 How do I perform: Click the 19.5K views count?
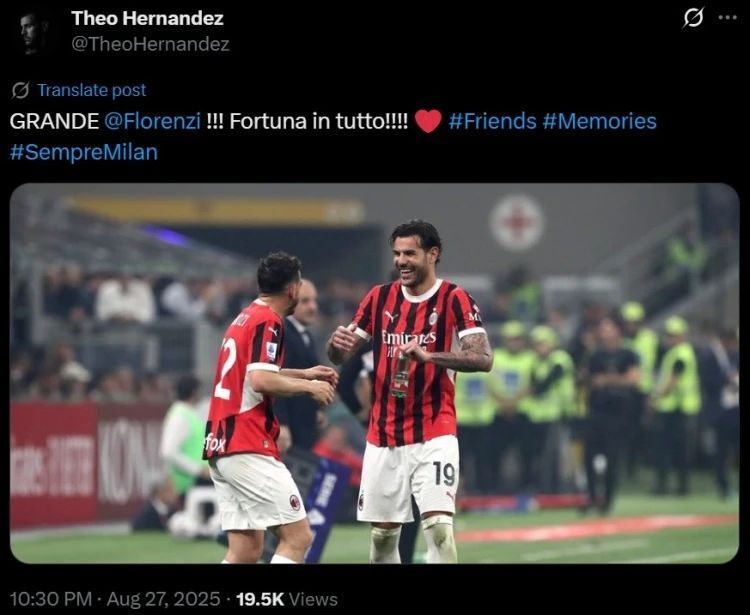(260, 599)
